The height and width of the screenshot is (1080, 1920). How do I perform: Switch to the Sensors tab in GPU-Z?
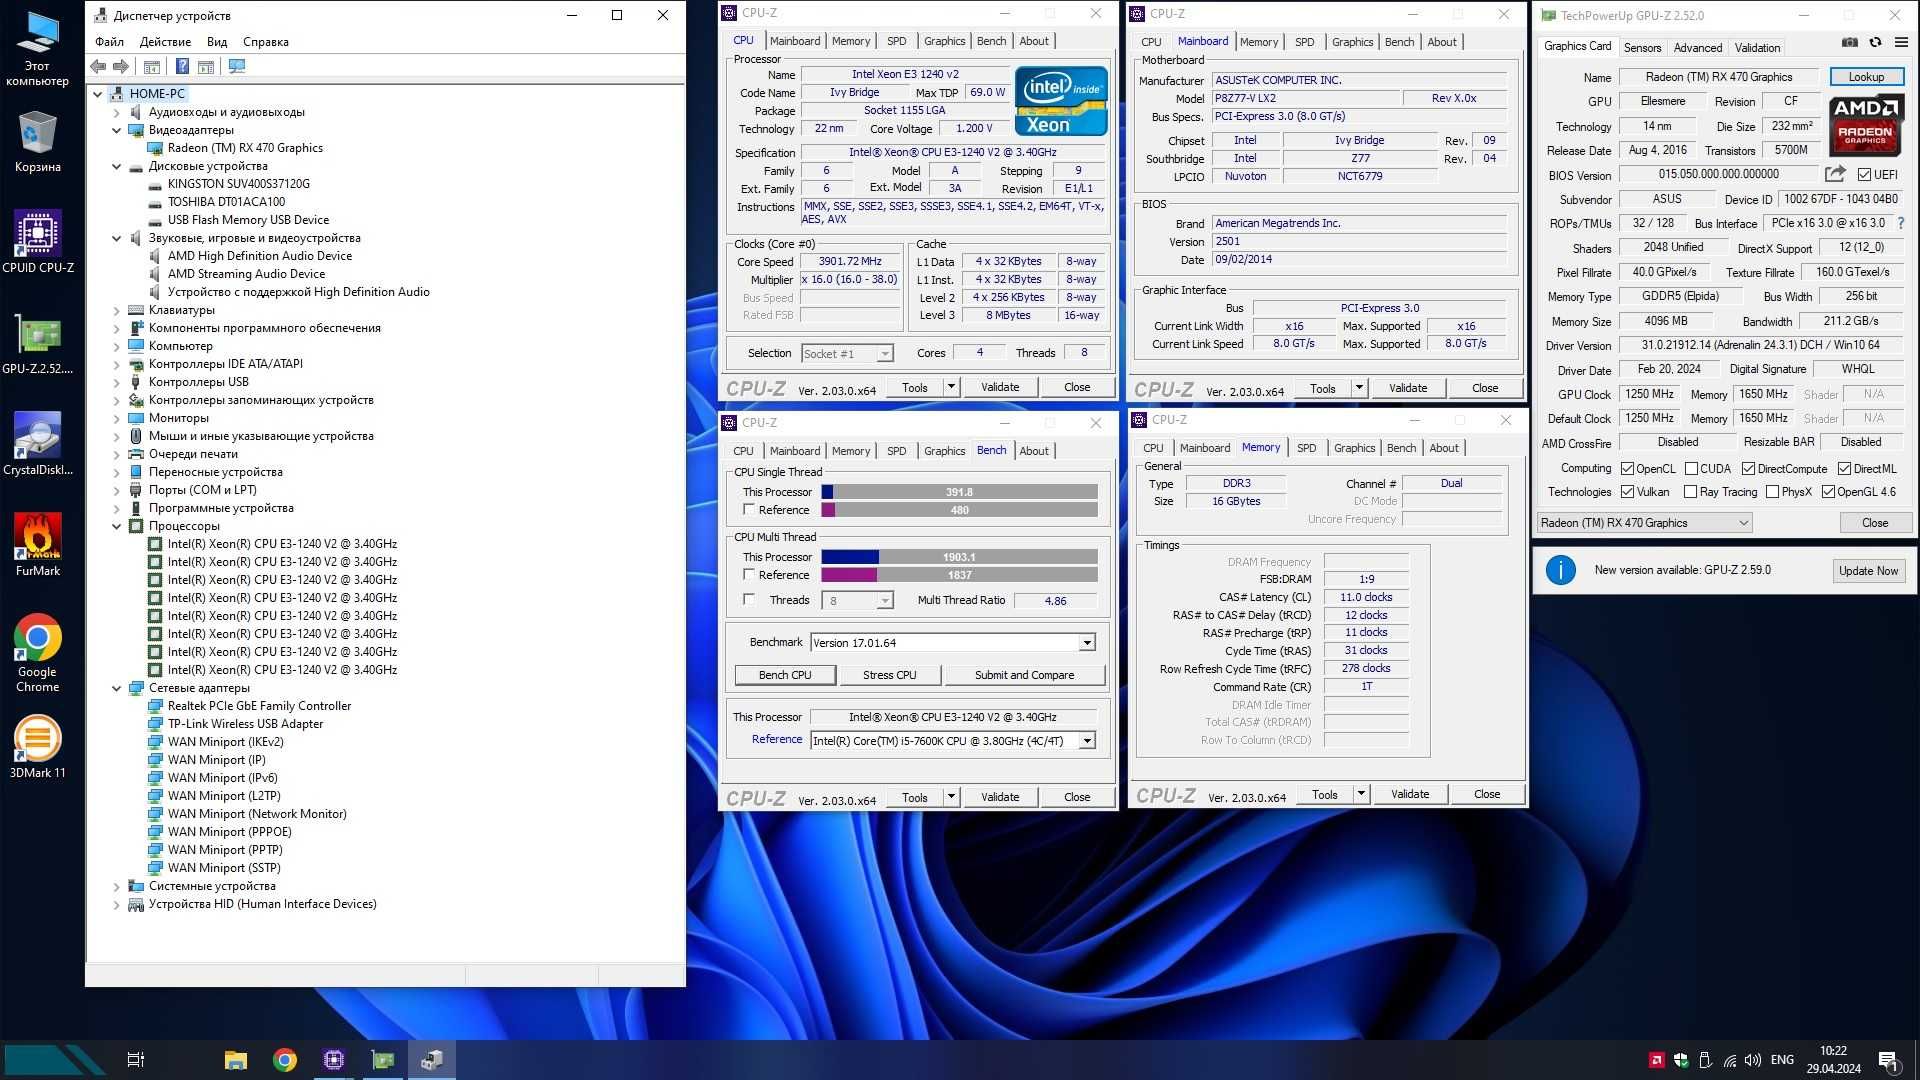1642,48
